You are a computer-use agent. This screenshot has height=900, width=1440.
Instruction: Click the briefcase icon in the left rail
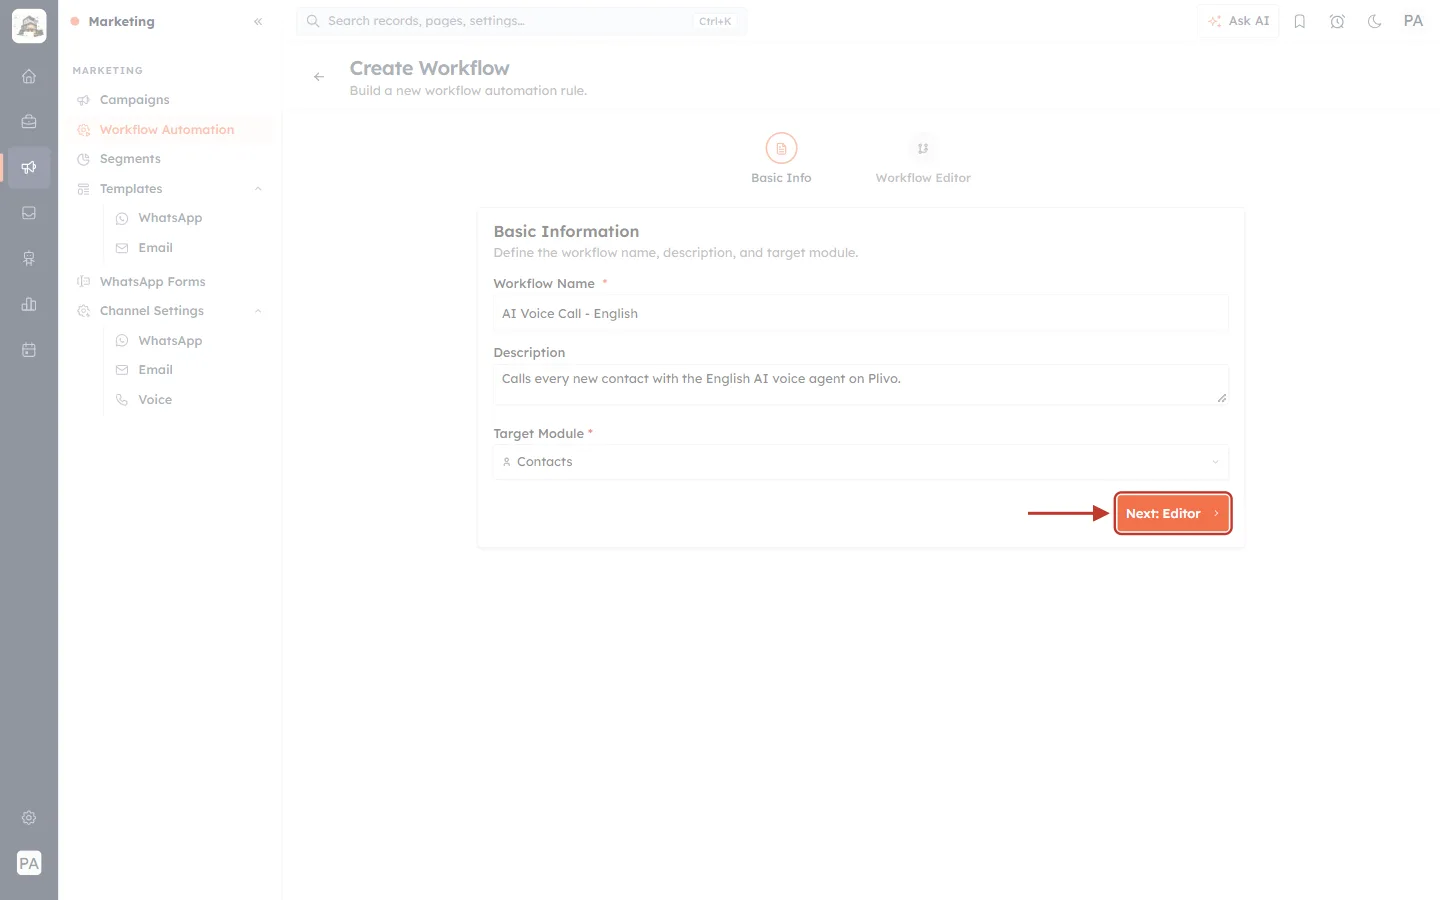coord(29,122)
